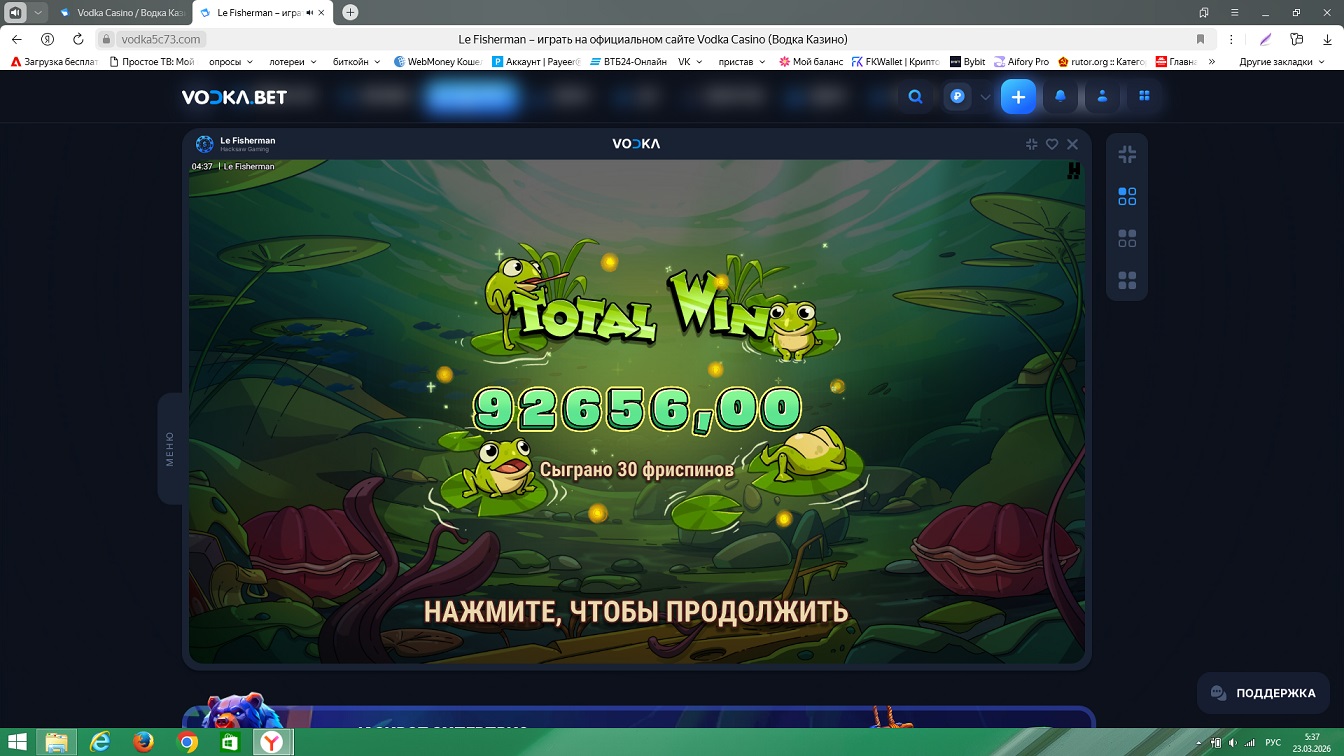Collapse game view in right sidebar
The image size is (1344, 756).
[1127, 154]
